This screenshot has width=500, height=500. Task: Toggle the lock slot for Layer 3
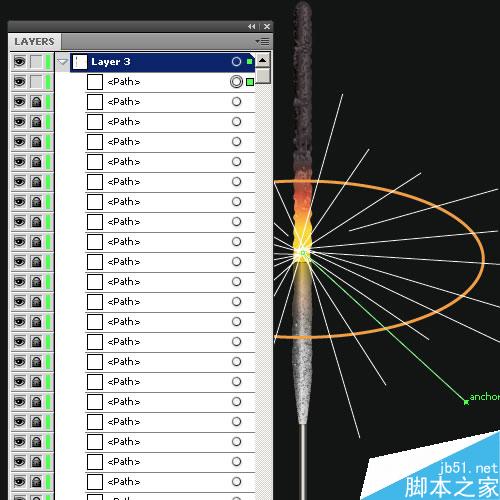[x=36, y=62]
